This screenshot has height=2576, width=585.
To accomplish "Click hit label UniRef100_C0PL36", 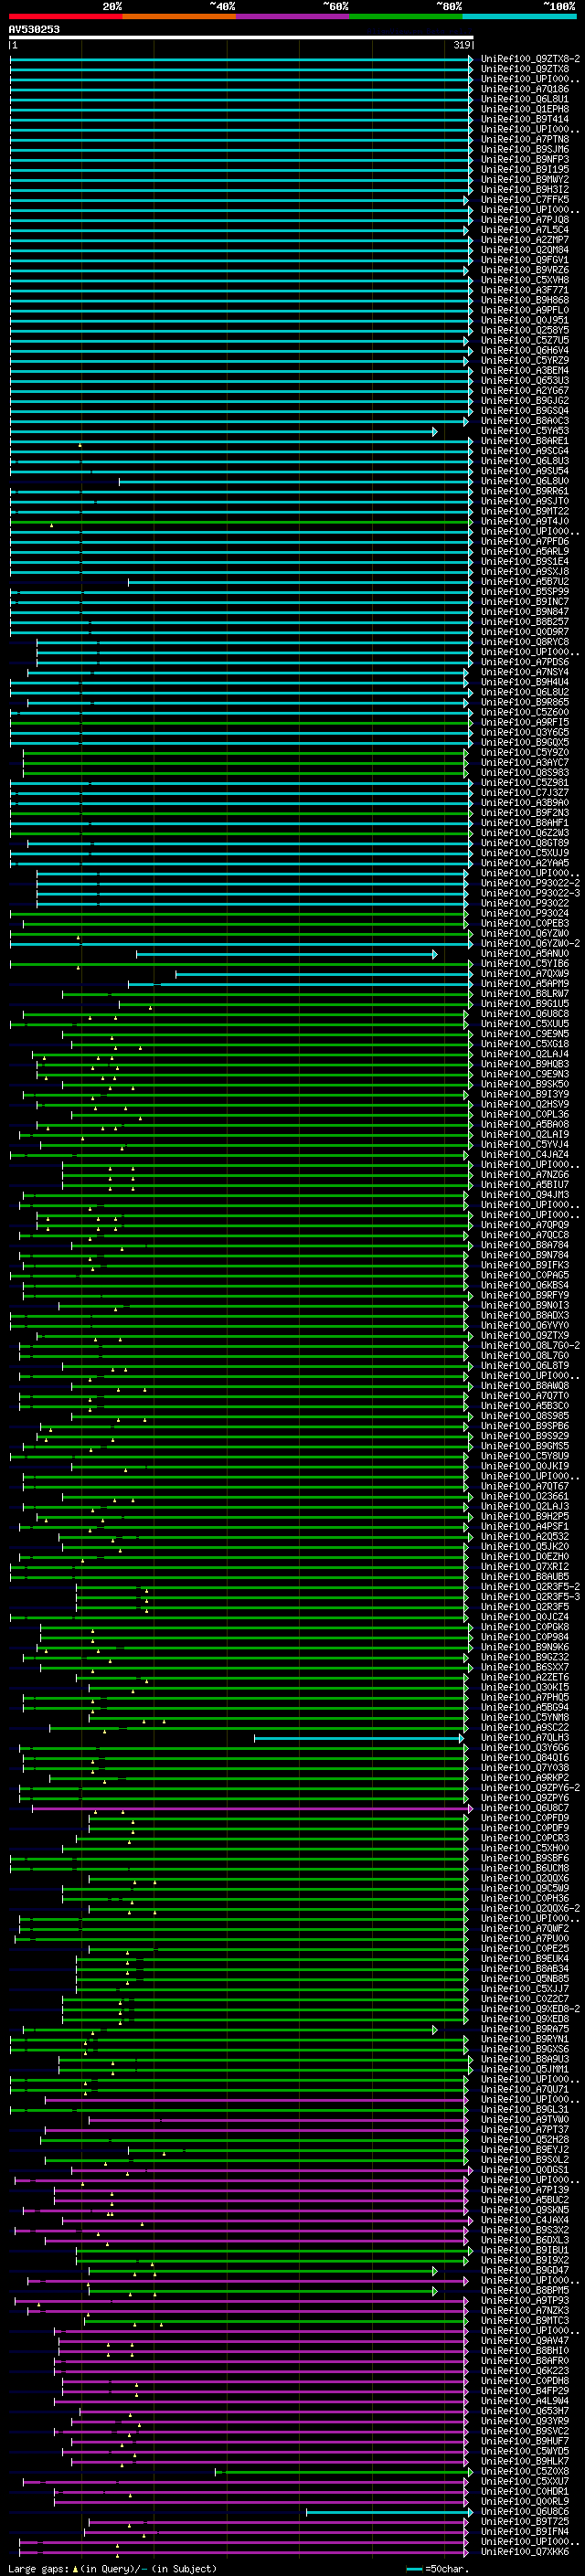I will coord(525,1114).
